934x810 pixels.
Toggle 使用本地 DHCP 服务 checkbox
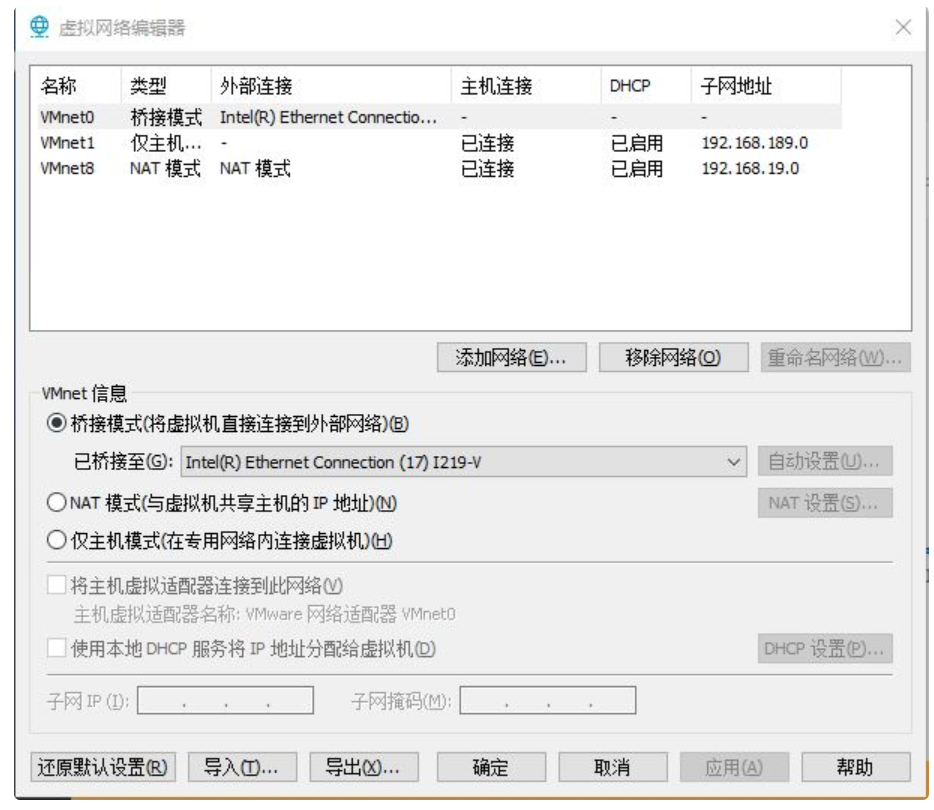tap(57, 647)
